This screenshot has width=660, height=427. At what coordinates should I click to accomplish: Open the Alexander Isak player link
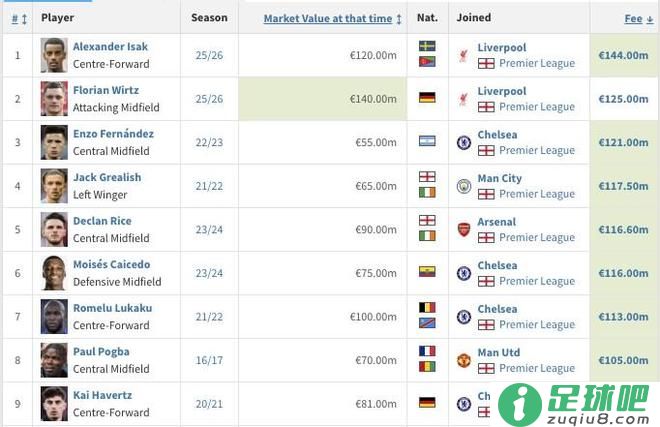coord(110,47)
